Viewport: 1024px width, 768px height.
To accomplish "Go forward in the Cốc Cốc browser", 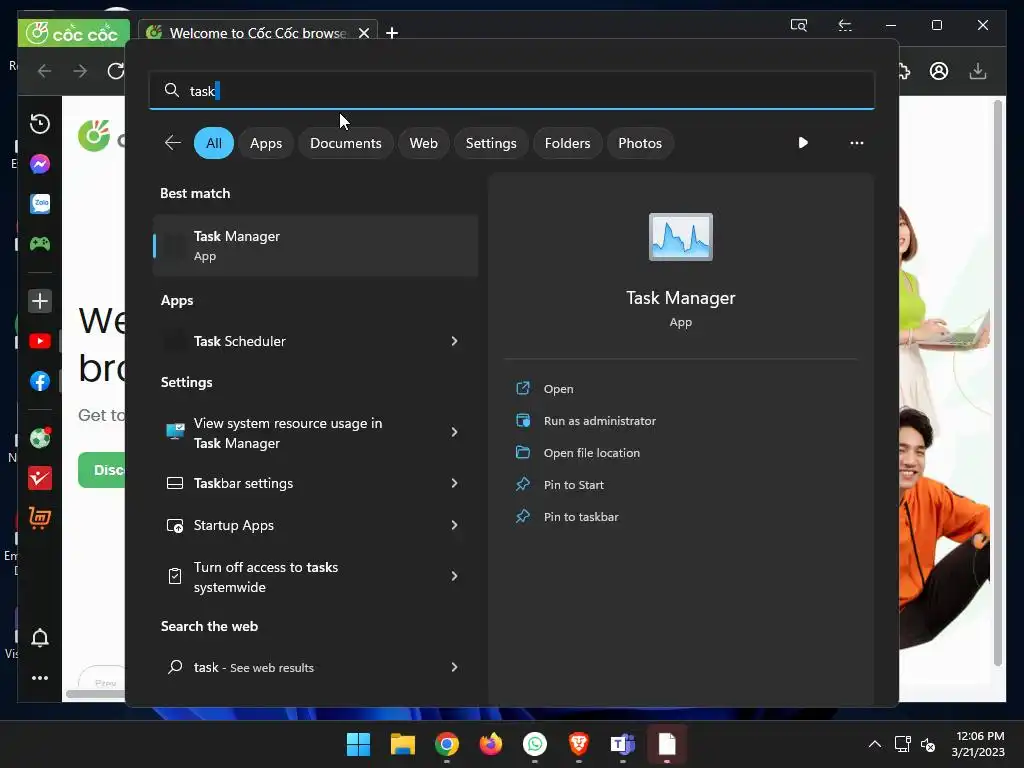I will coord(80,71).
